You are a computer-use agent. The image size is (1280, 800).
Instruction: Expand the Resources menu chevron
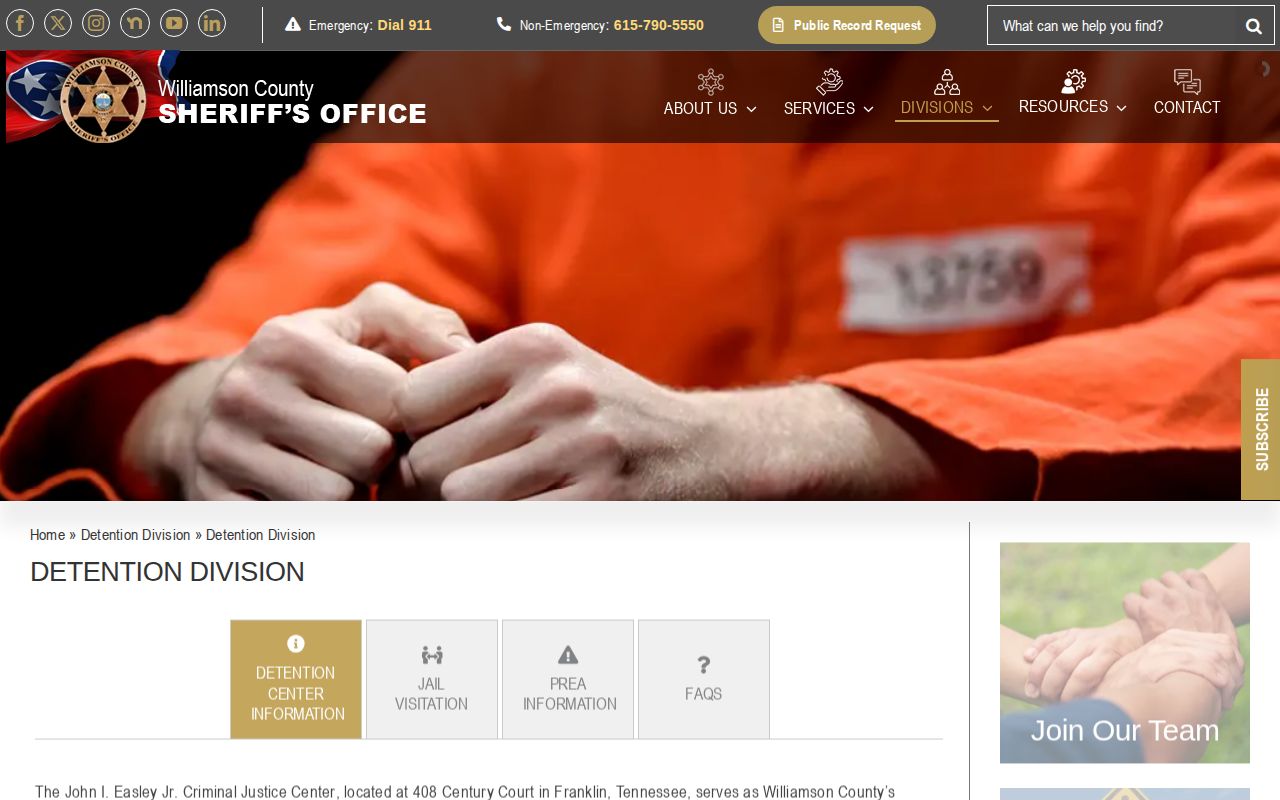pyautogui.click(x=1121, y=108)
